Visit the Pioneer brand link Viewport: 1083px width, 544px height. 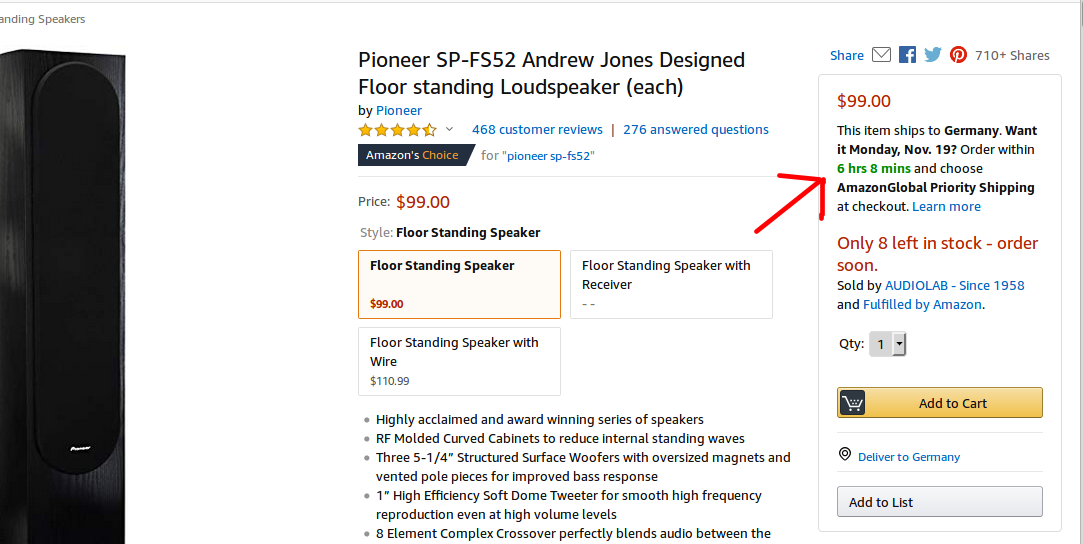(399, 111)
